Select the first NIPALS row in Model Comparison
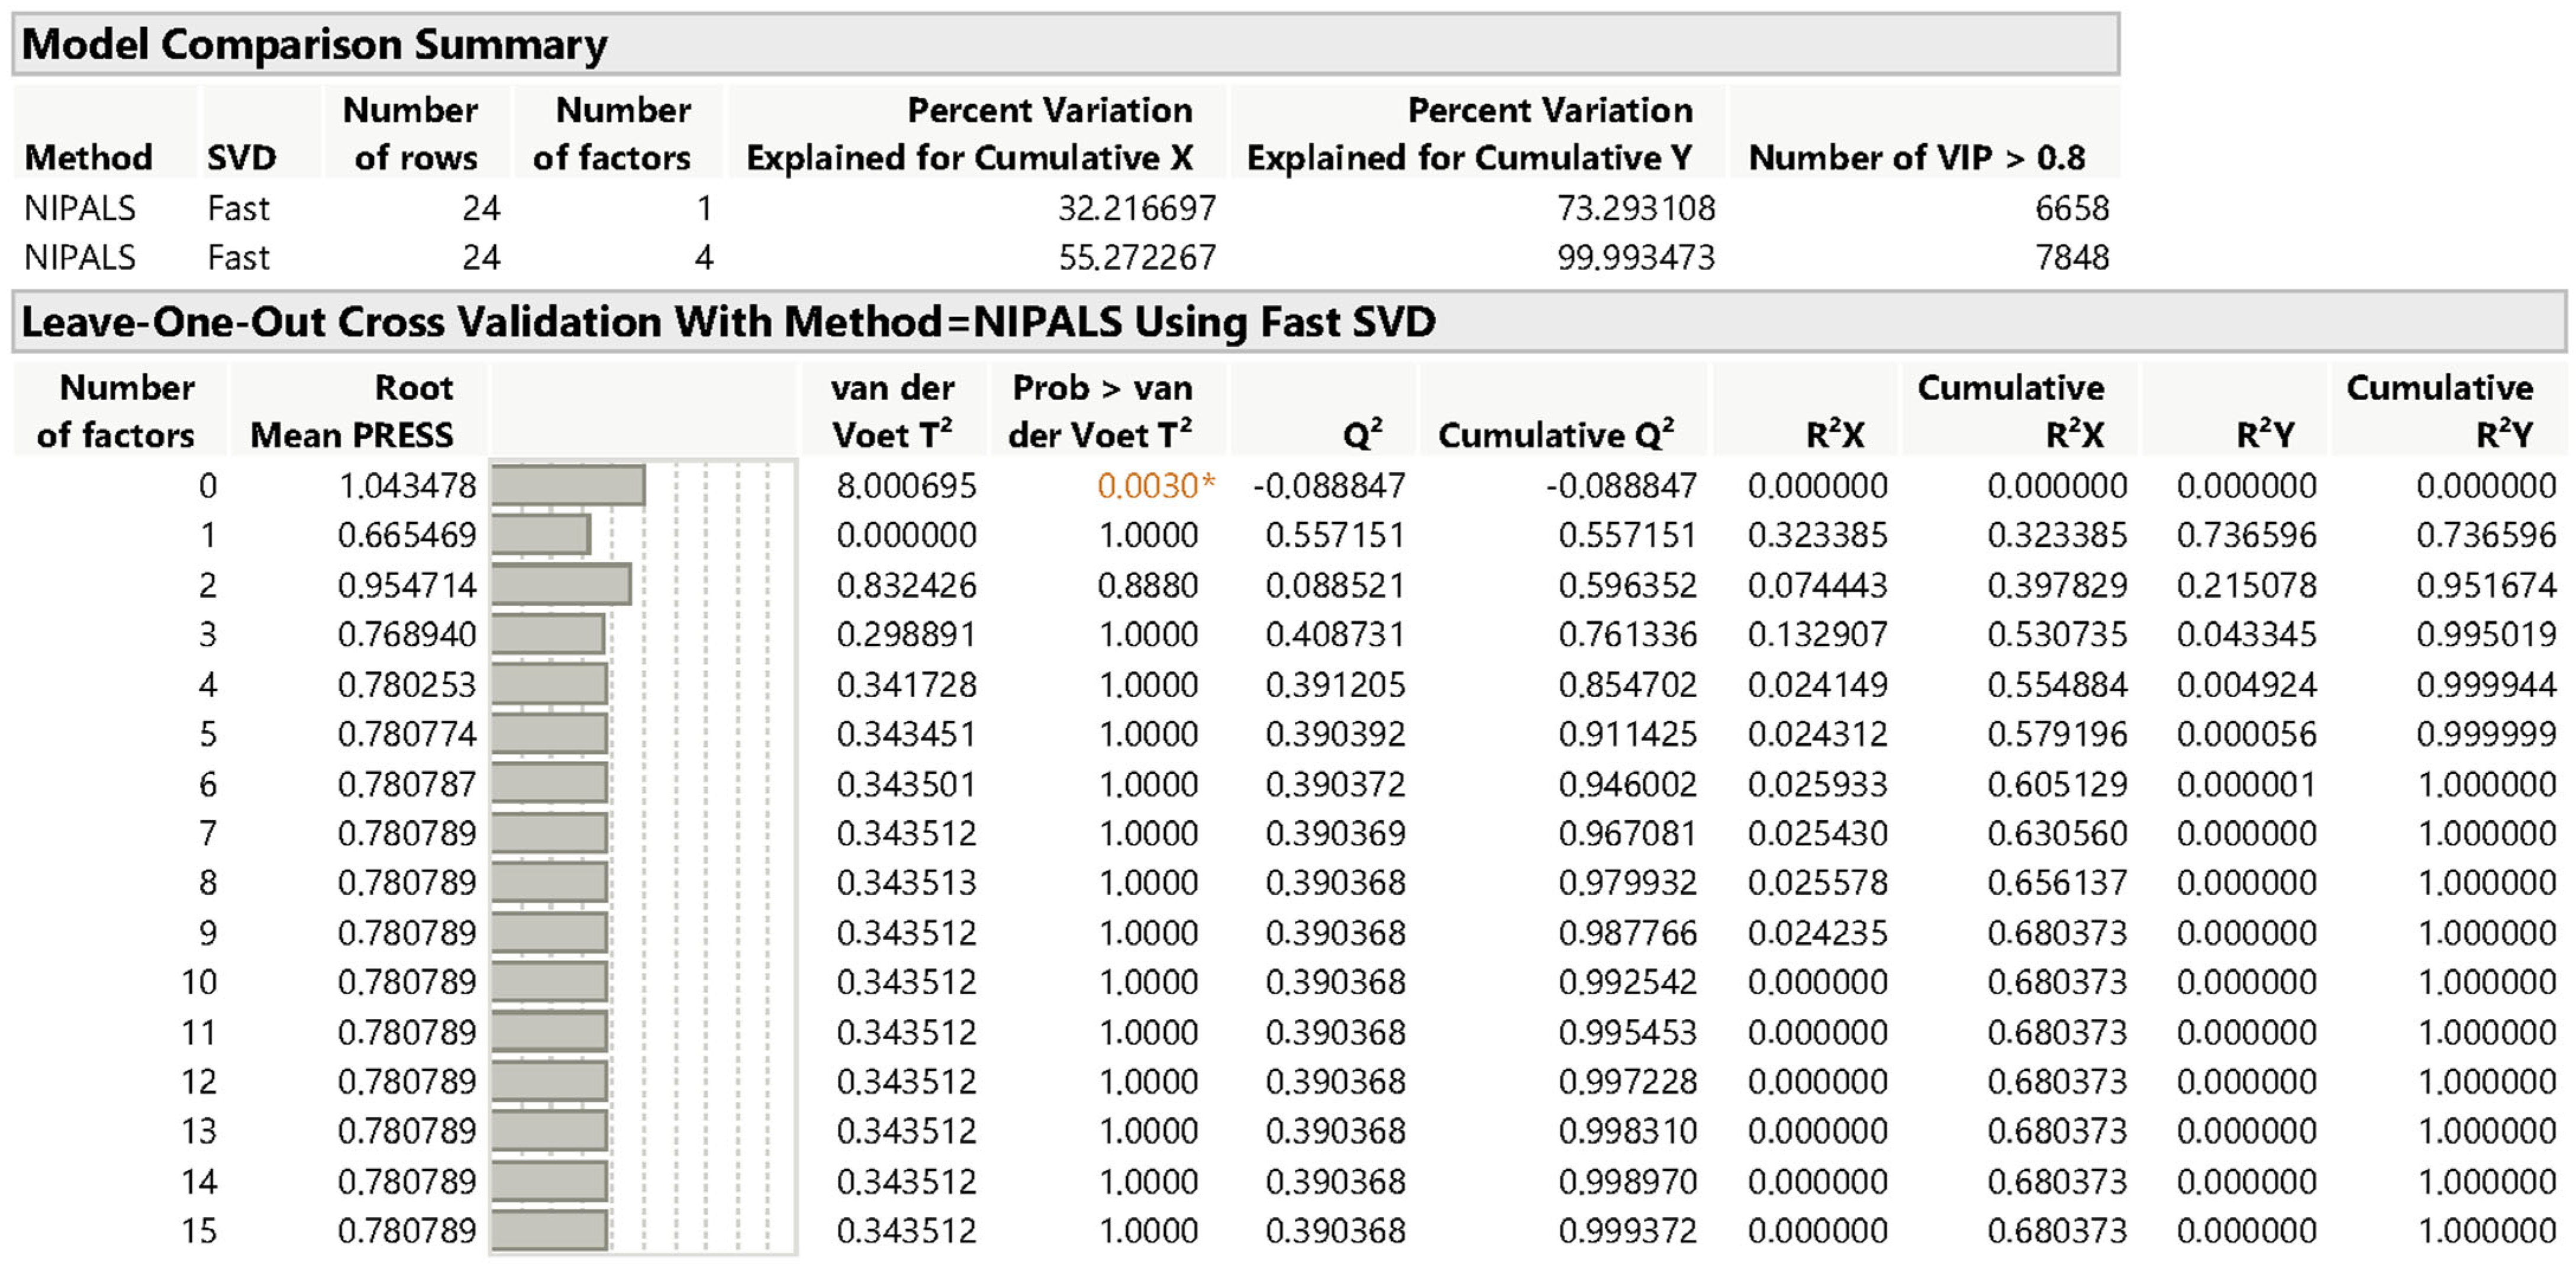 tap(80, 208)
